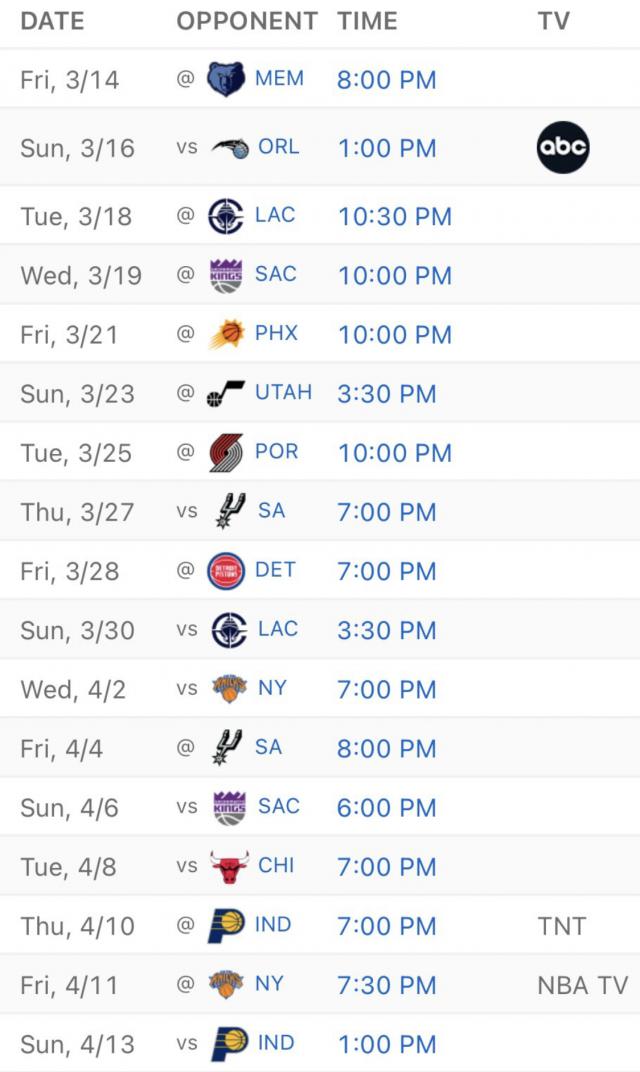The width and height of the screenshot is (640, 1072).
Task: Click the 10:30 PM game time
Action: click(395, 217)
